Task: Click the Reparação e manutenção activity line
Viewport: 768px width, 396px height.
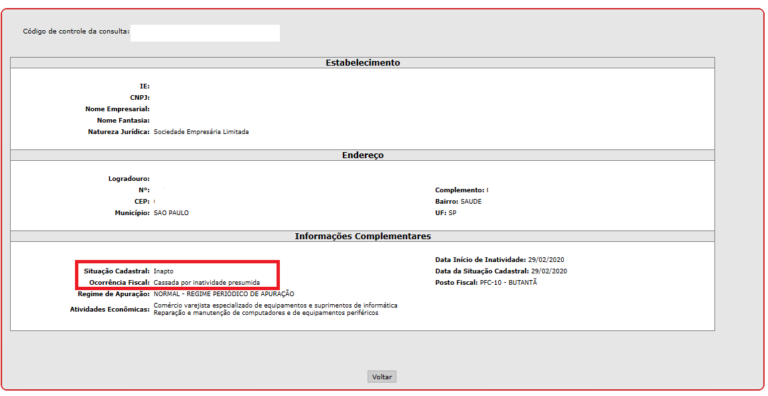Action: click(x=266, y=313)
